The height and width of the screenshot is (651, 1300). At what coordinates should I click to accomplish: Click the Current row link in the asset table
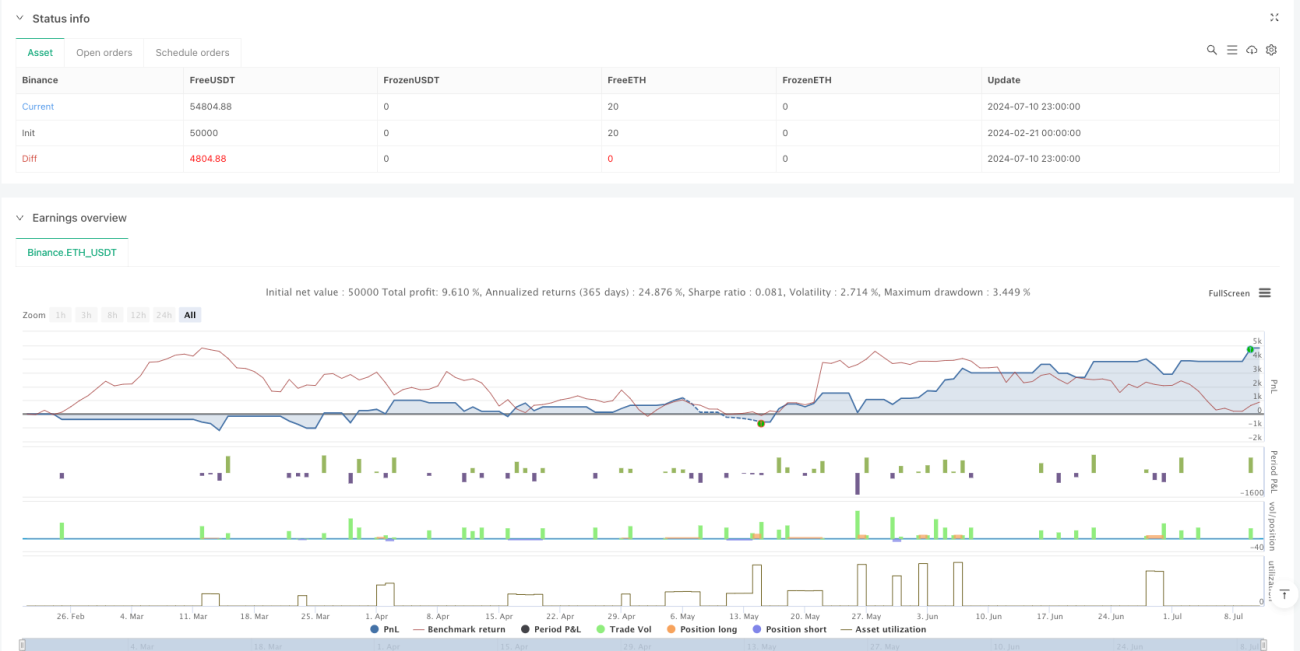point(38,107)
